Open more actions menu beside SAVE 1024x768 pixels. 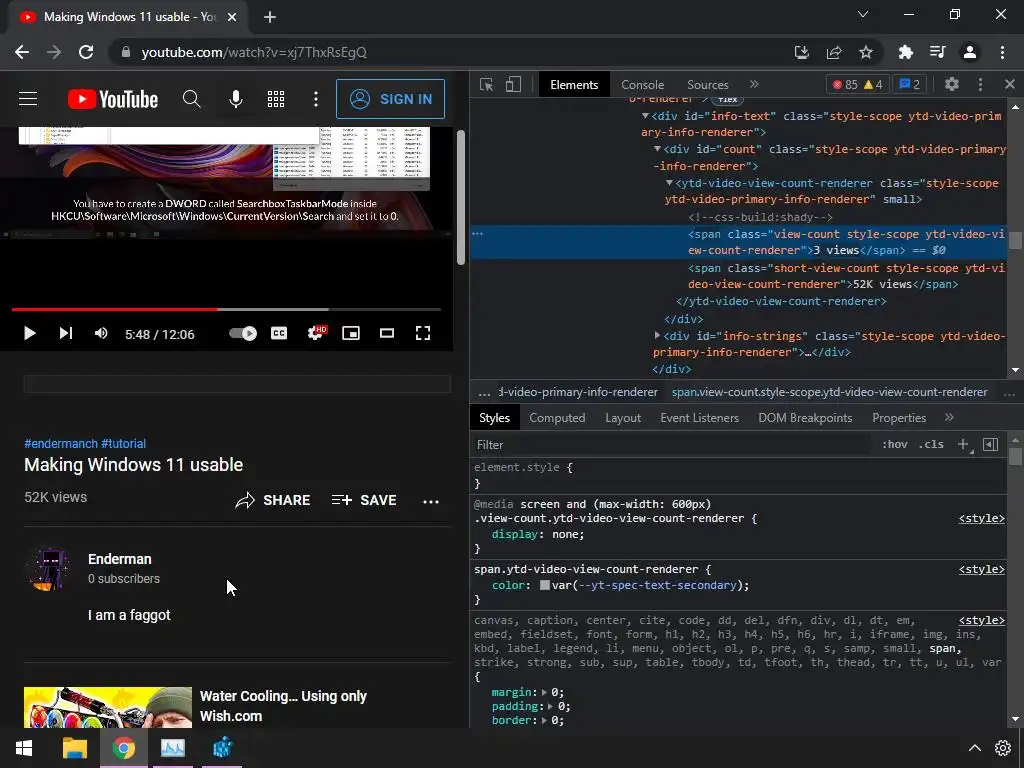click(x=431, y=502)
